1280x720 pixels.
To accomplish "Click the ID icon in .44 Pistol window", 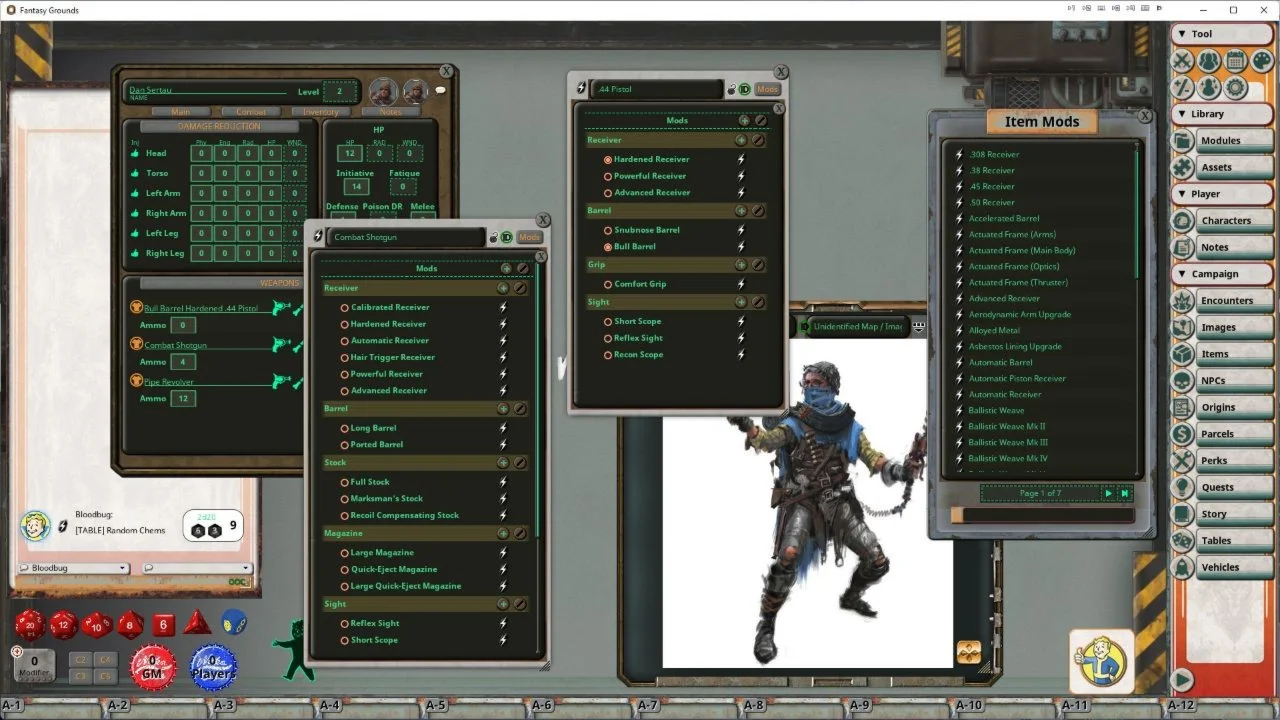I will point(745,89).
